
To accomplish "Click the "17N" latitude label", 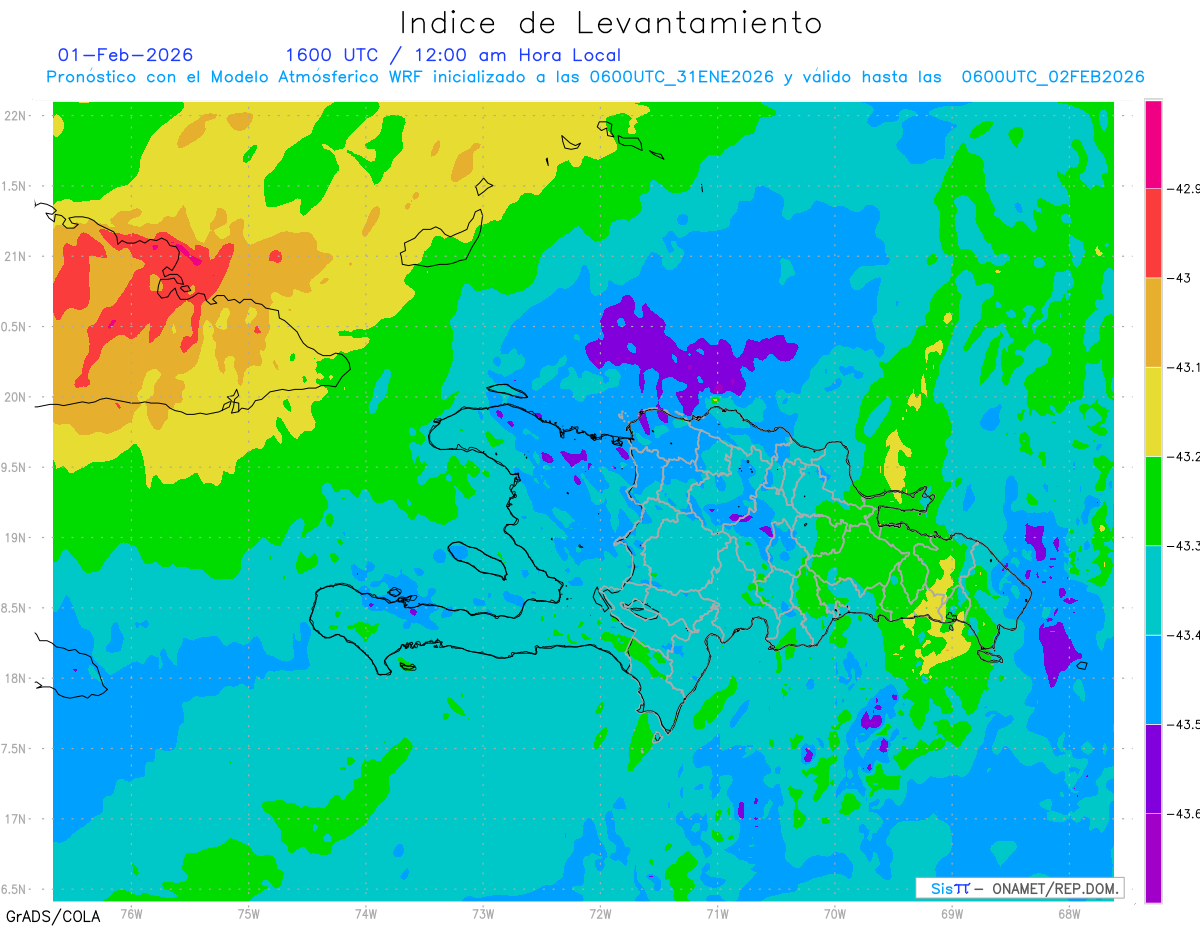I will (17, 819).
